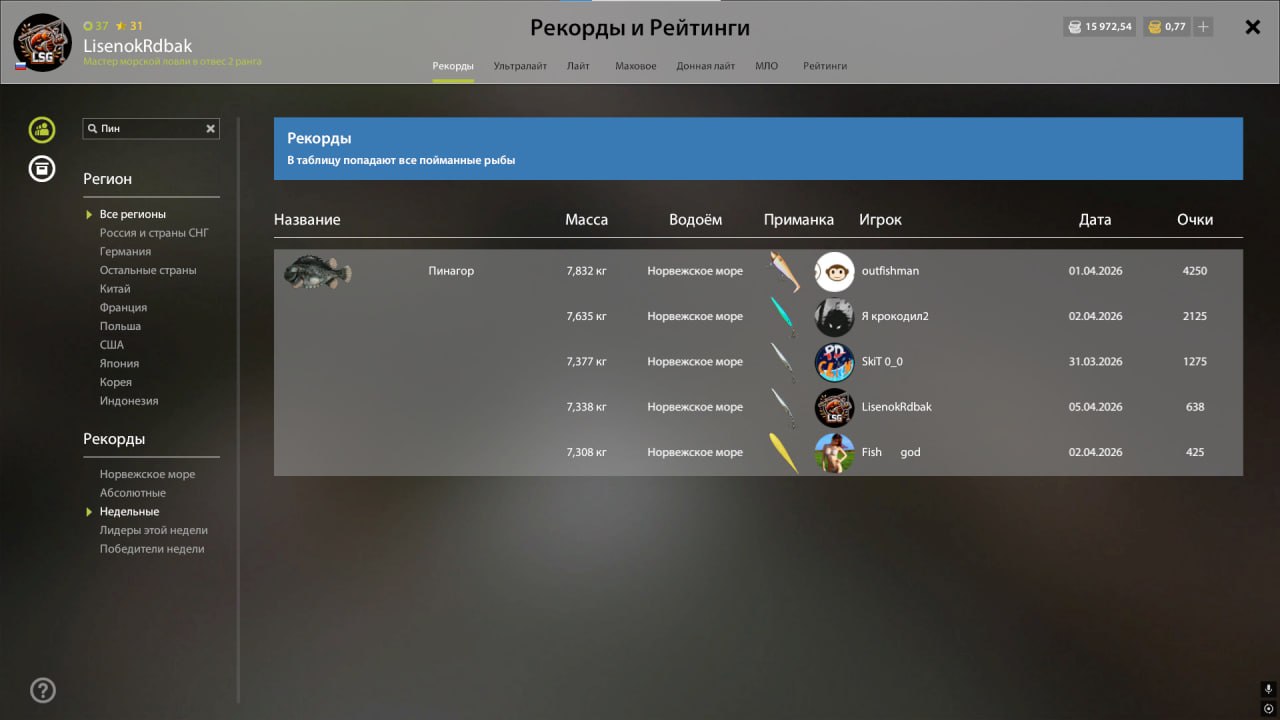
Task: Click the archive box icon in sidebar
Action: tap(42, 168)
